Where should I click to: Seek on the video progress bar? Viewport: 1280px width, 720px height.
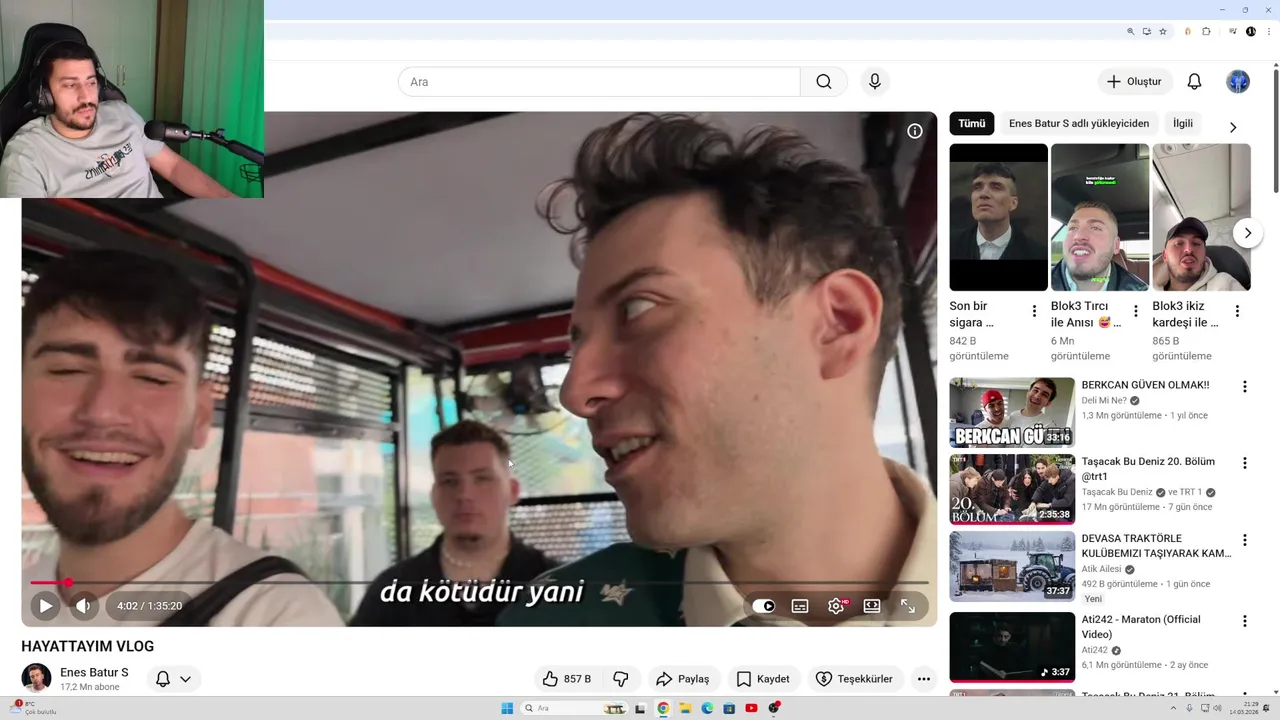click(479, 582)
